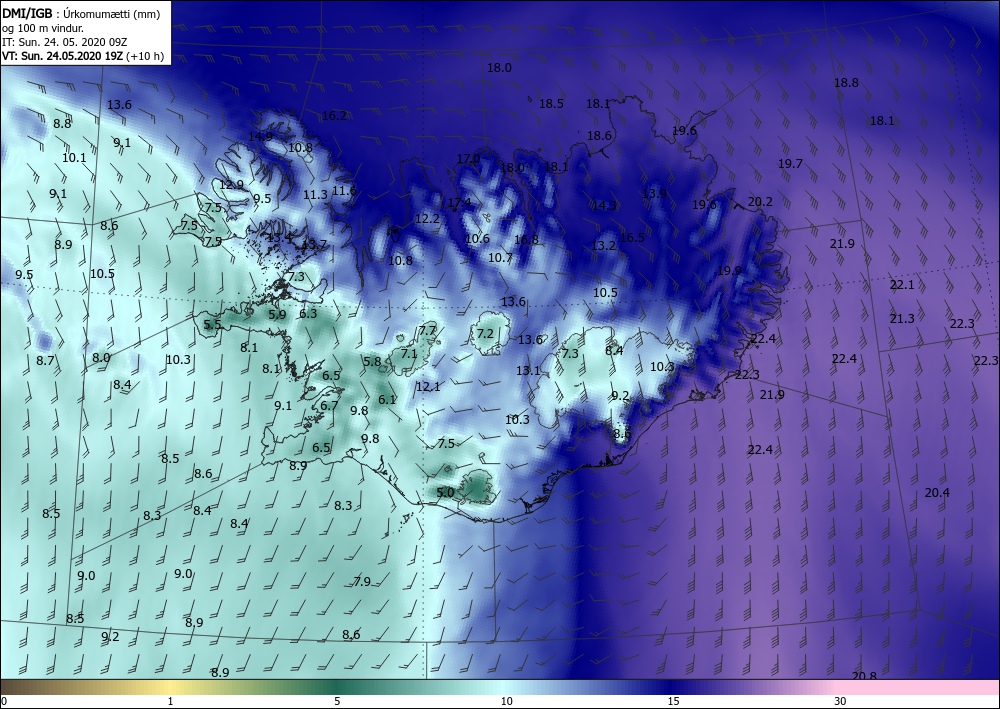Click the 5.8 value on the map
The image size is (1000, 709).
click(372, 362)
